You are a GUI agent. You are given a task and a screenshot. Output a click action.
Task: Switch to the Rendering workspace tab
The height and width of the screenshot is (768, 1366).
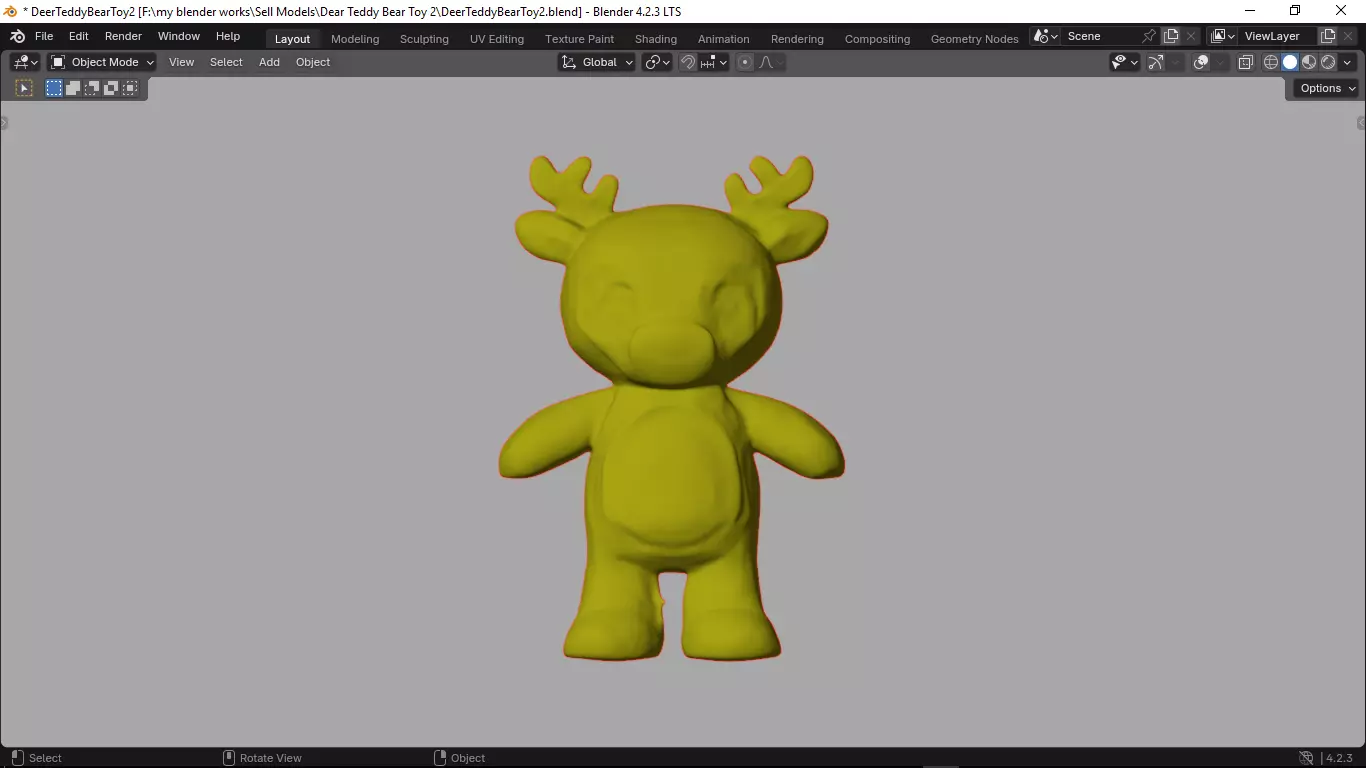(x=797, y=39)
